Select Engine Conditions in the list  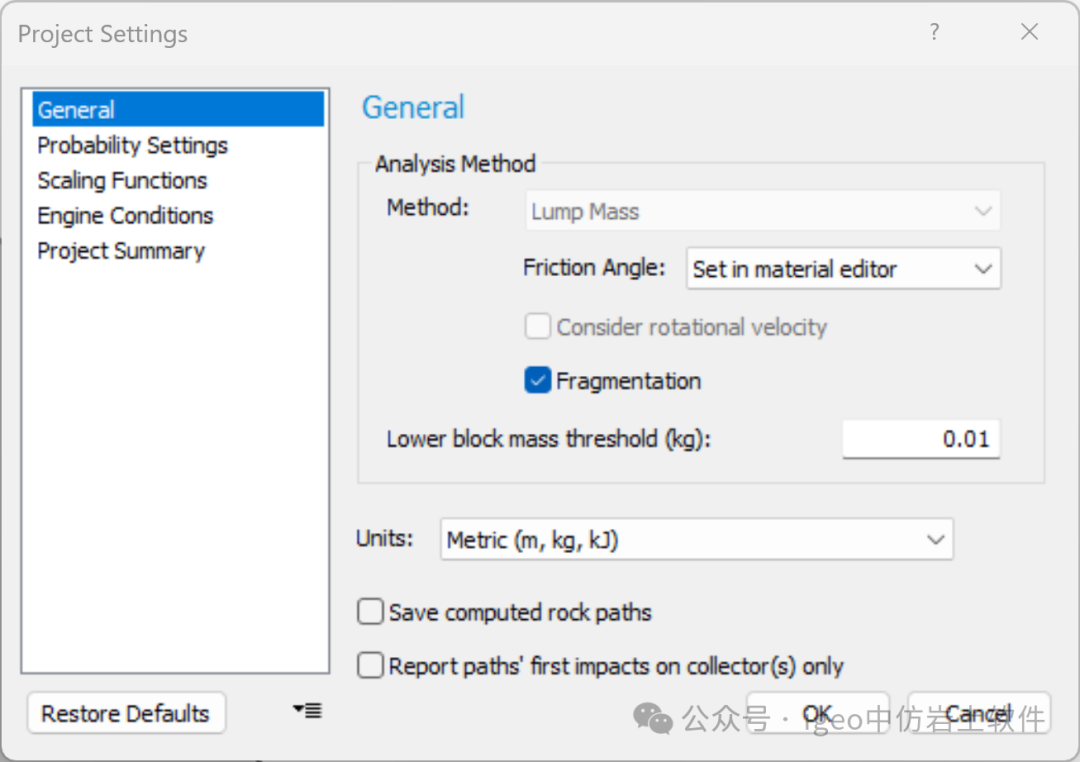pyautogui.click(x=125, y=215)
